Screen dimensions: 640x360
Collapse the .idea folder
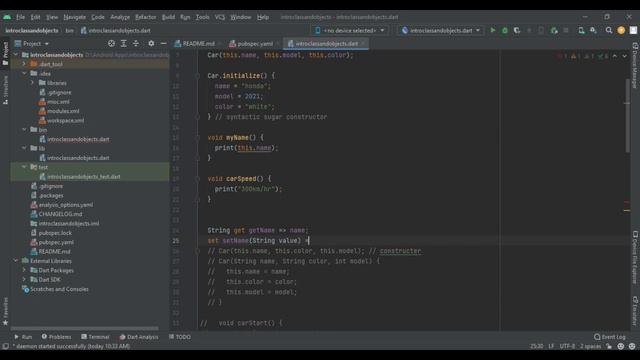click(24, 73)
